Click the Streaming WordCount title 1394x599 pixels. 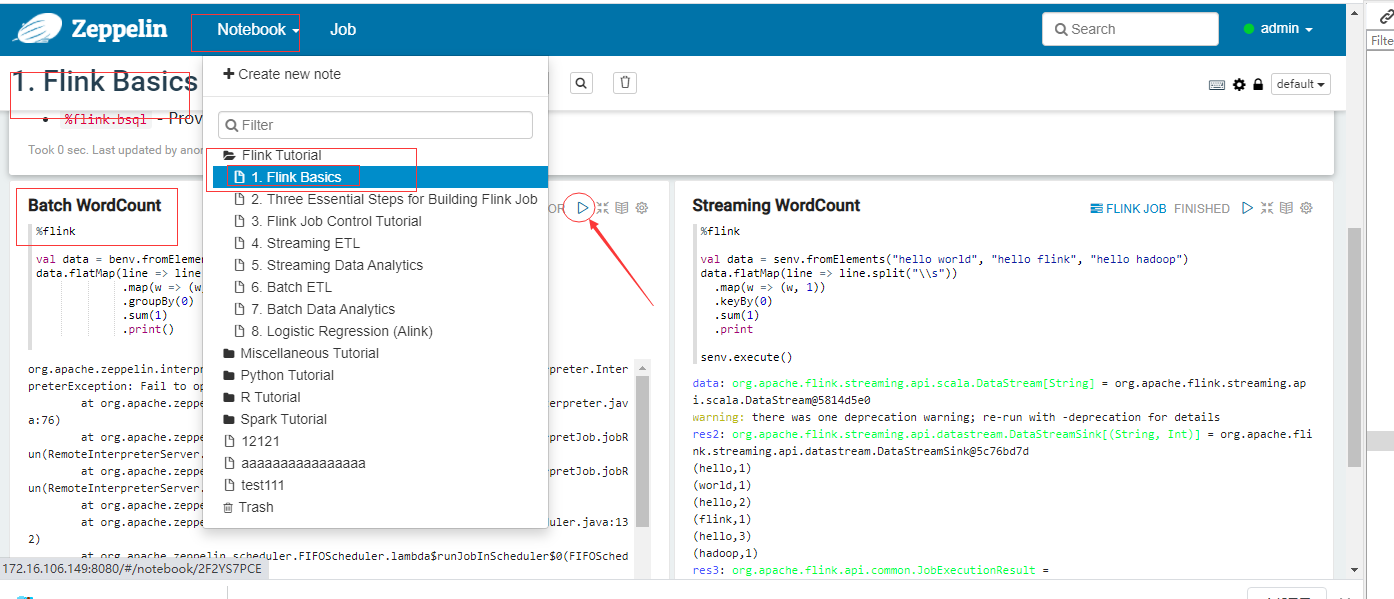tap(776, 205)
